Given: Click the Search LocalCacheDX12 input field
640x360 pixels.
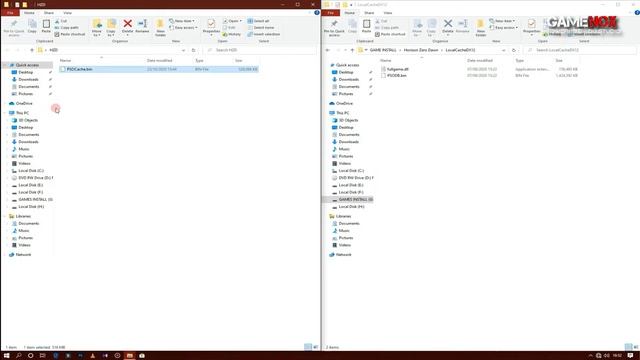Looking at the screenshot, I should tap(581, 50).
